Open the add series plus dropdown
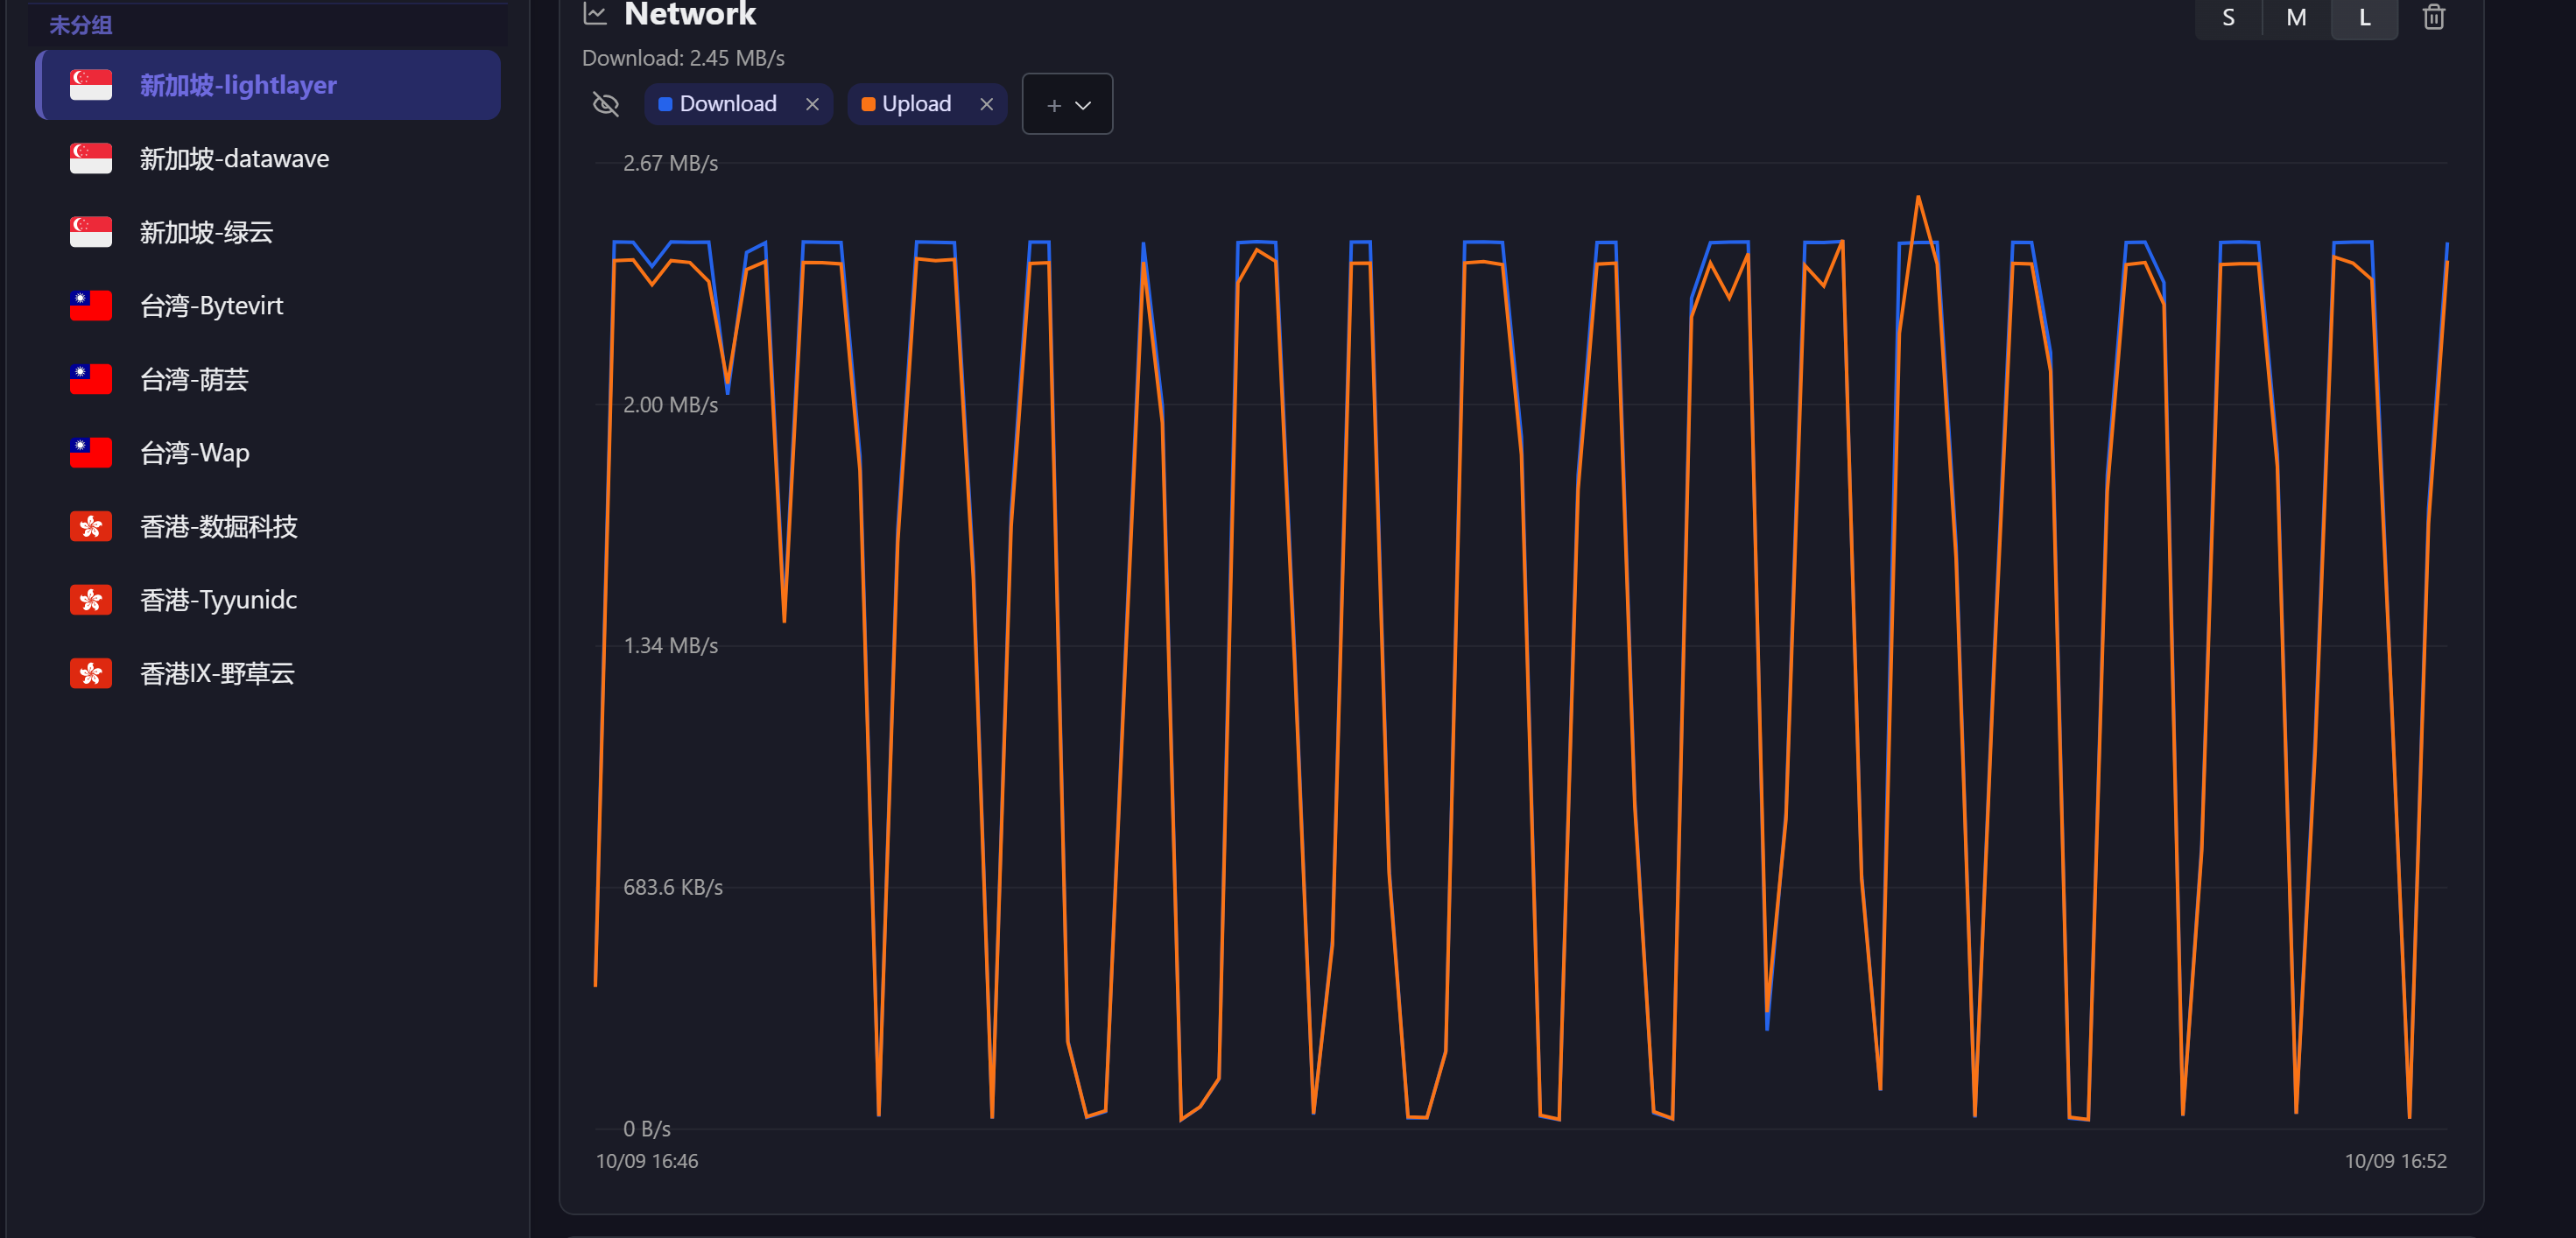2576x1238 pixels. (1067, 104)
